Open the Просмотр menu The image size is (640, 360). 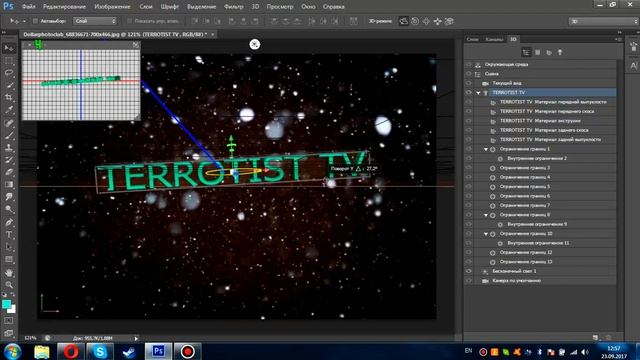[280, 7]
